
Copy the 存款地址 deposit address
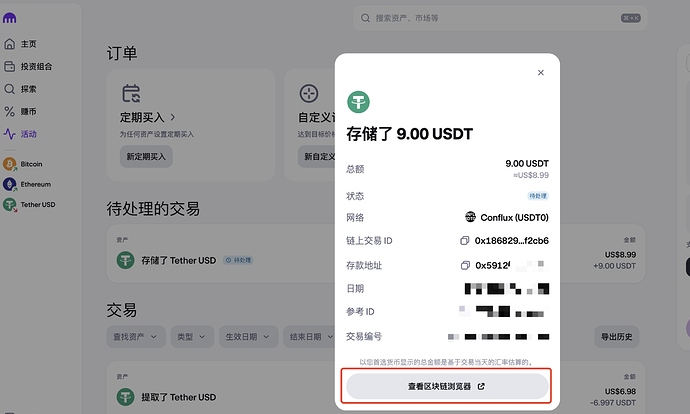464,265
